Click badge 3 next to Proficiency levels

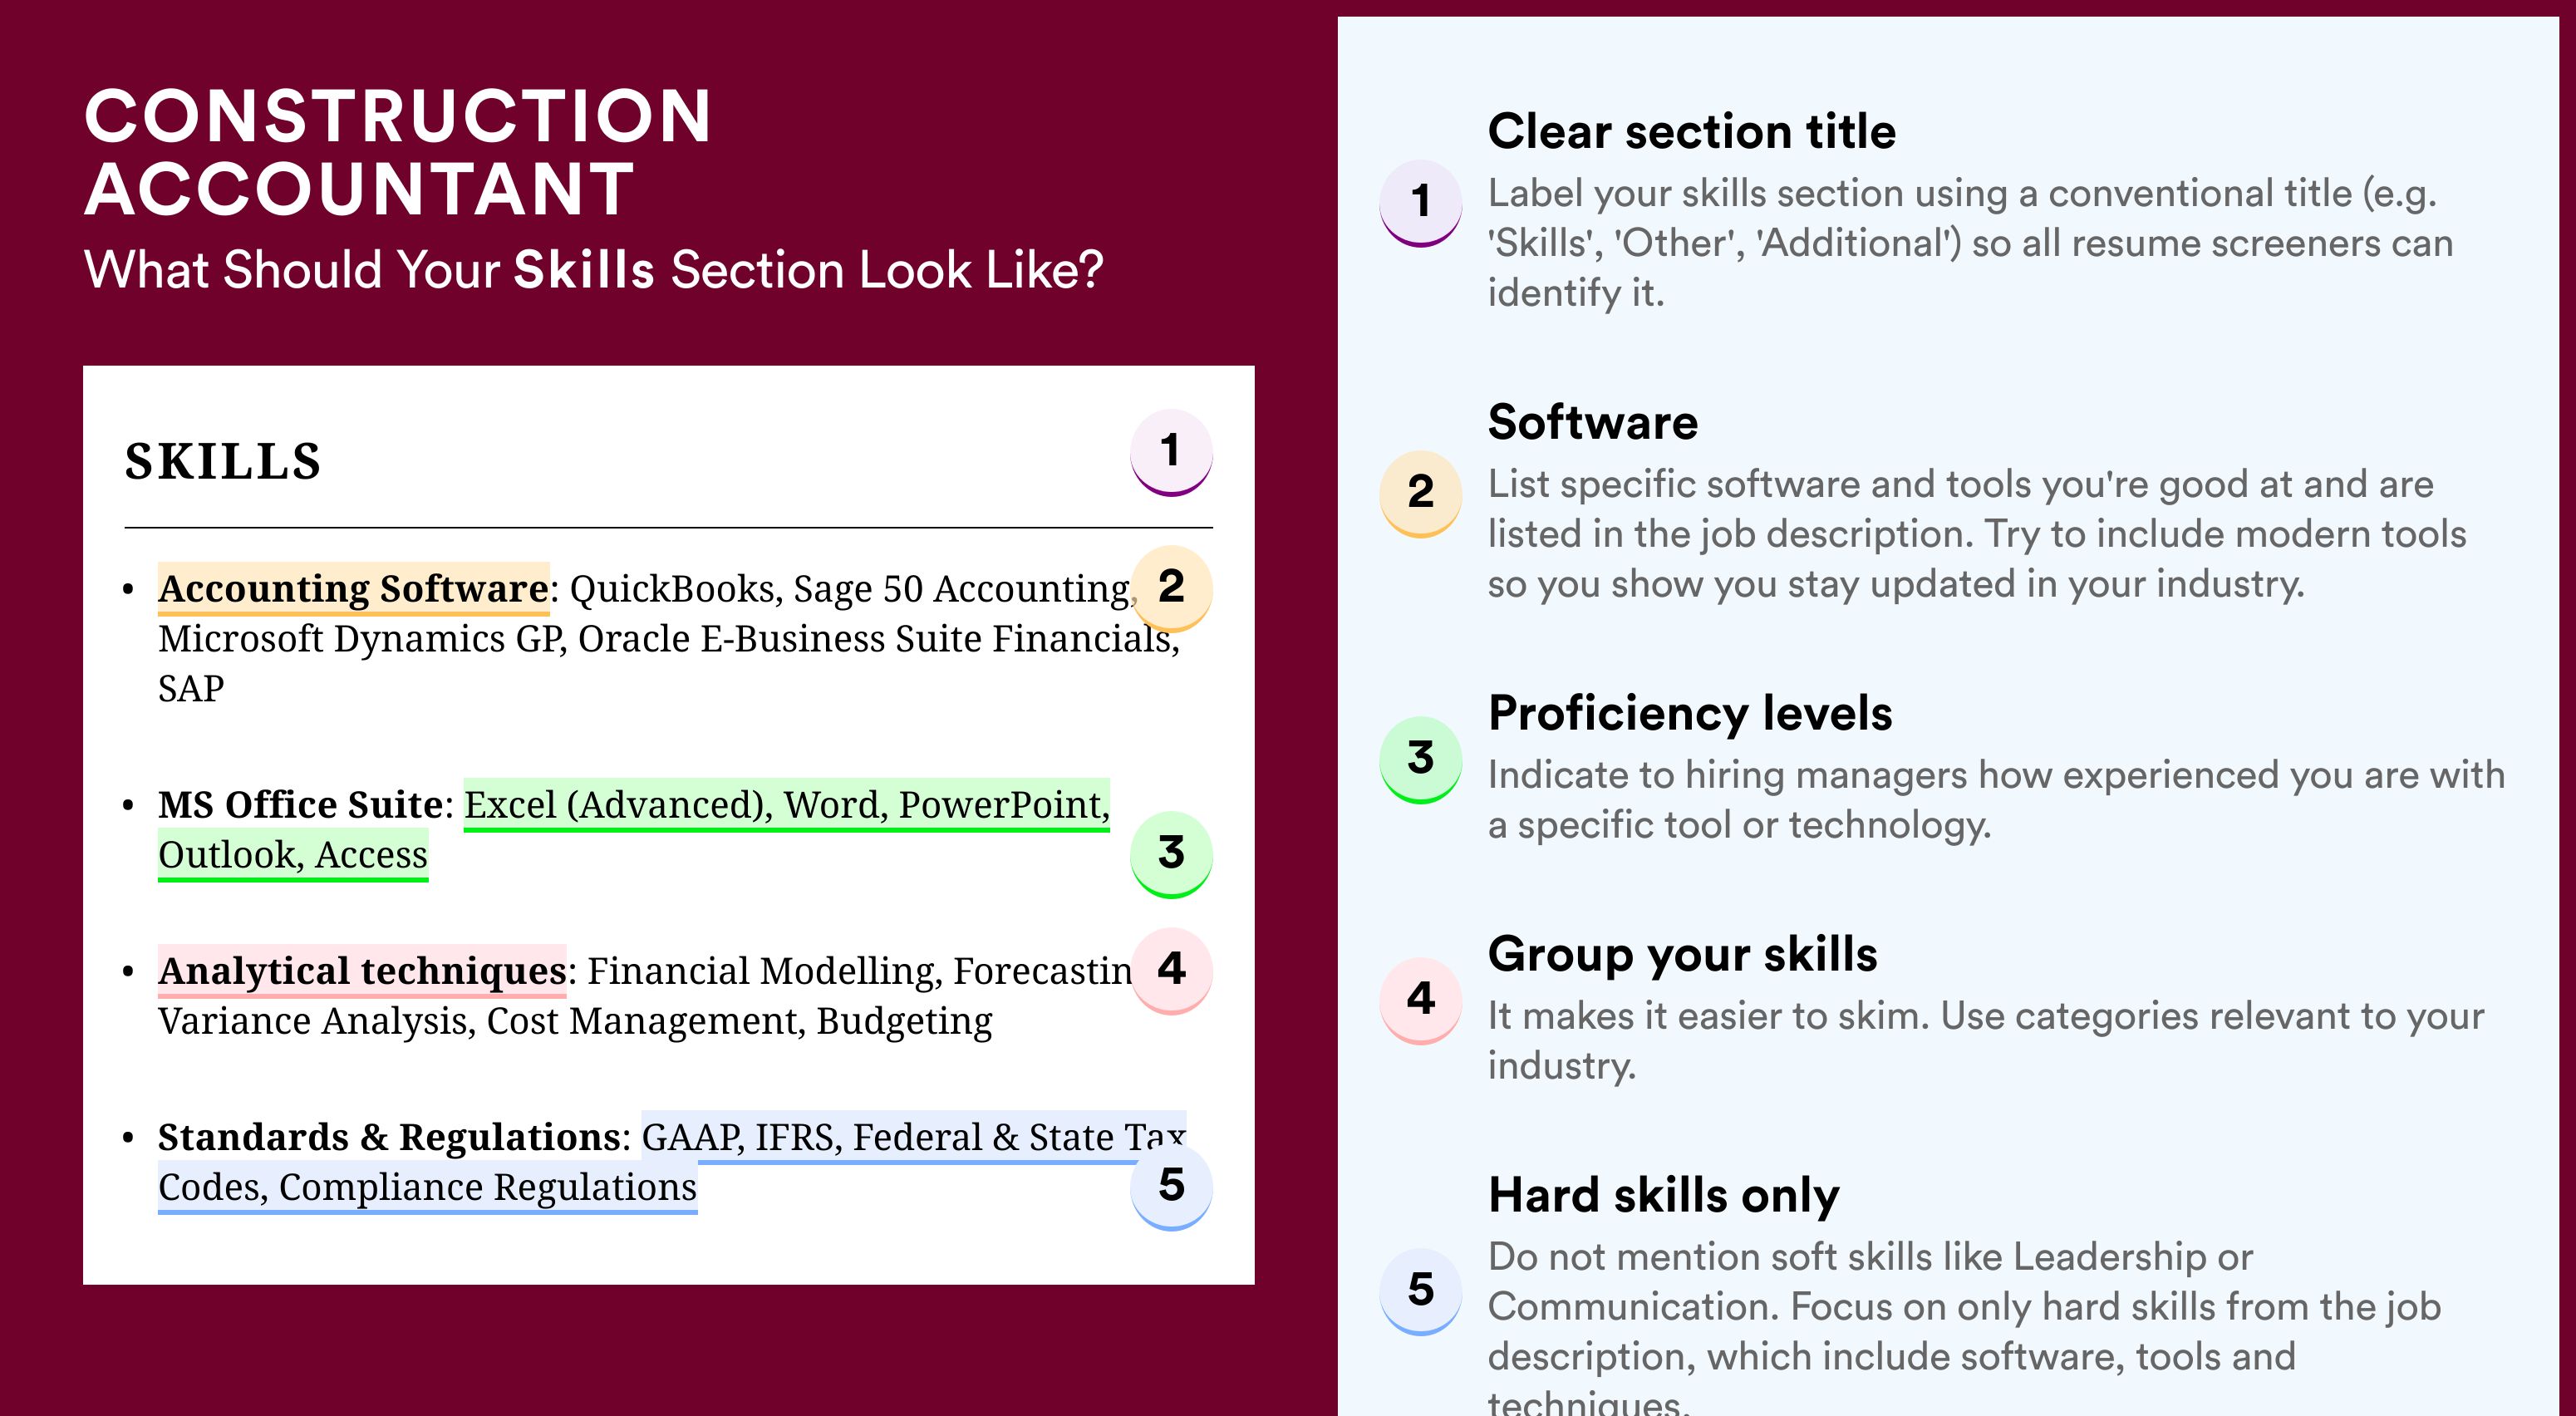1421,759
